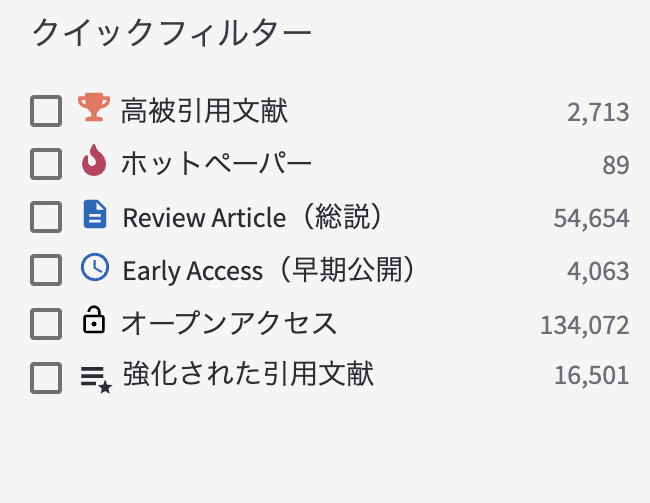
Task: Select the オープンアクセス checkbox
Action: pos(46,323)
